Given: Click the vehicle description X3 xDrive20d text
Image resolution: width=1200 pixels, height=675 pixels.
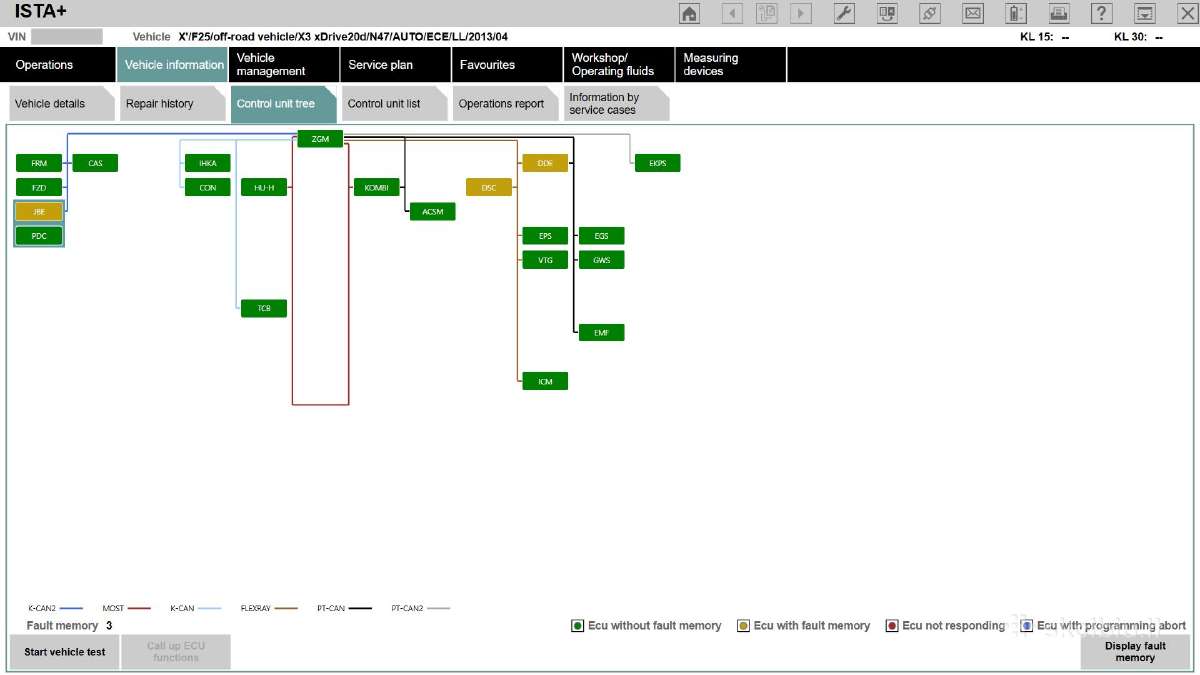Looking at the screenshot, I should [343, 37].
